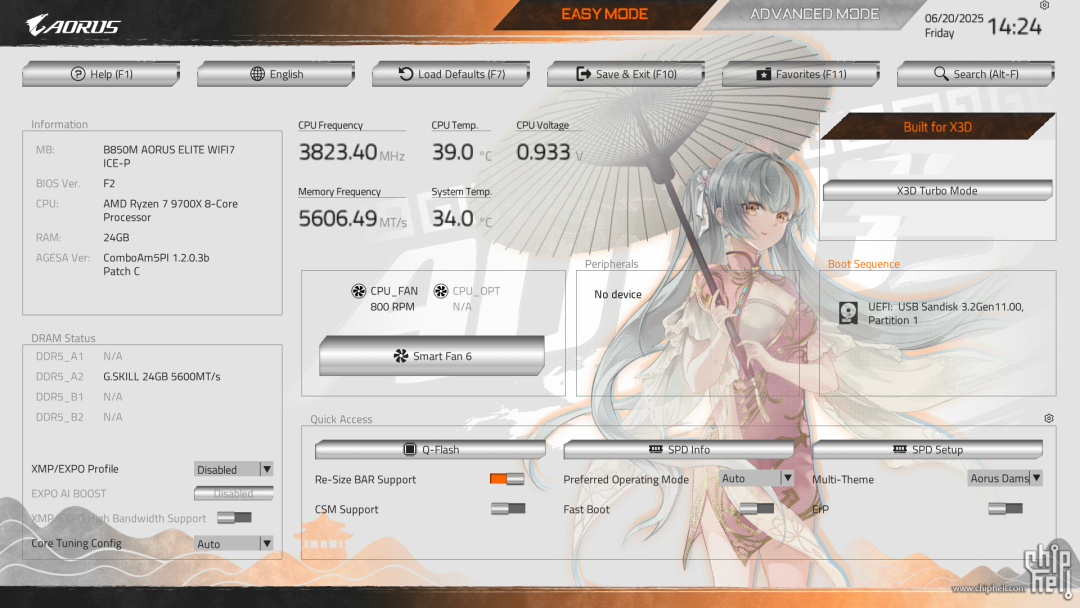Select the System Temp. value 34.0
Screen dimensions: 1080x608
(453, 219)
